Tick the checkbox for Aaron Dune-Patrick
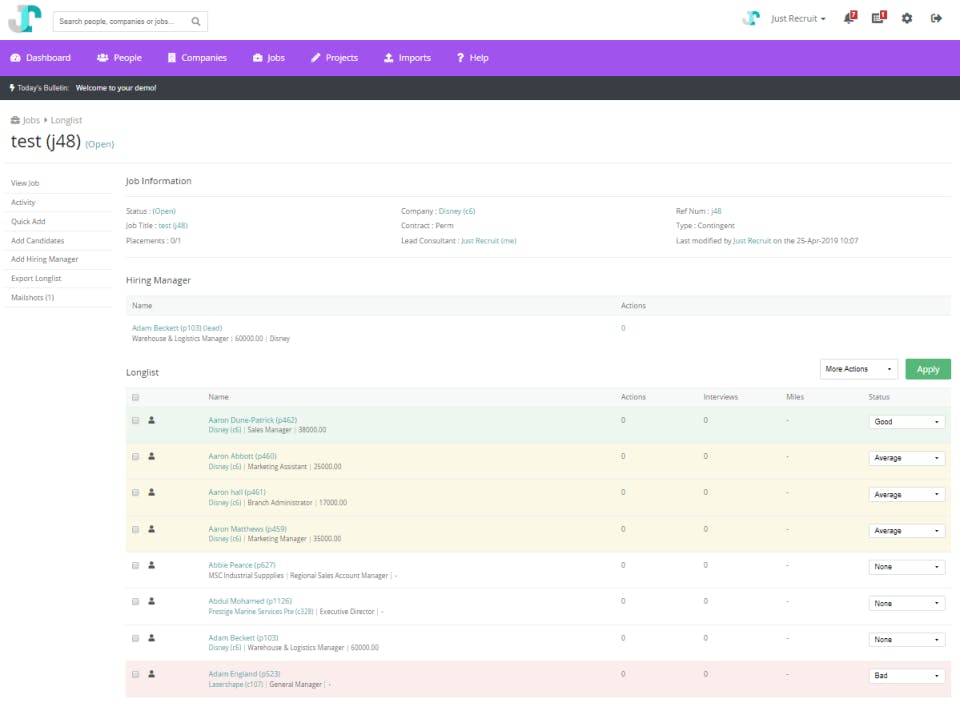This screenshot has height=707, width=960. pyautogui.click(x=135, y=421)
